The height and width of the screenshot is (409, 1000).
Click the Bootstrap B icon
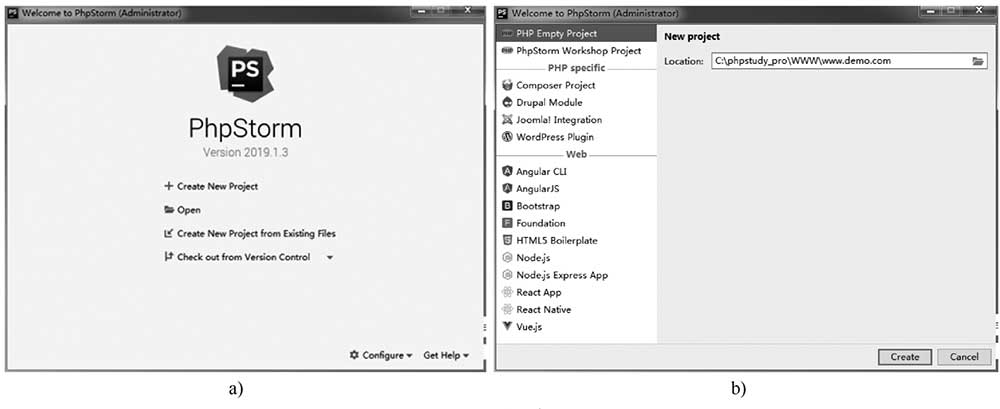click(508, 205)
